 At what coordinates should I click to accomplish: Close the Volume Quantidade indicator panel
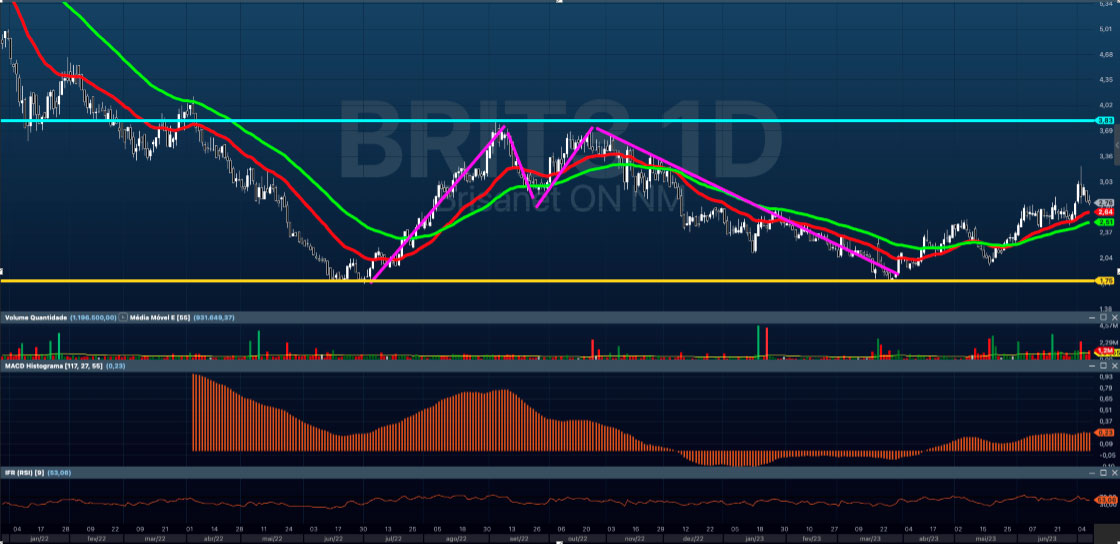point(1113,317)
